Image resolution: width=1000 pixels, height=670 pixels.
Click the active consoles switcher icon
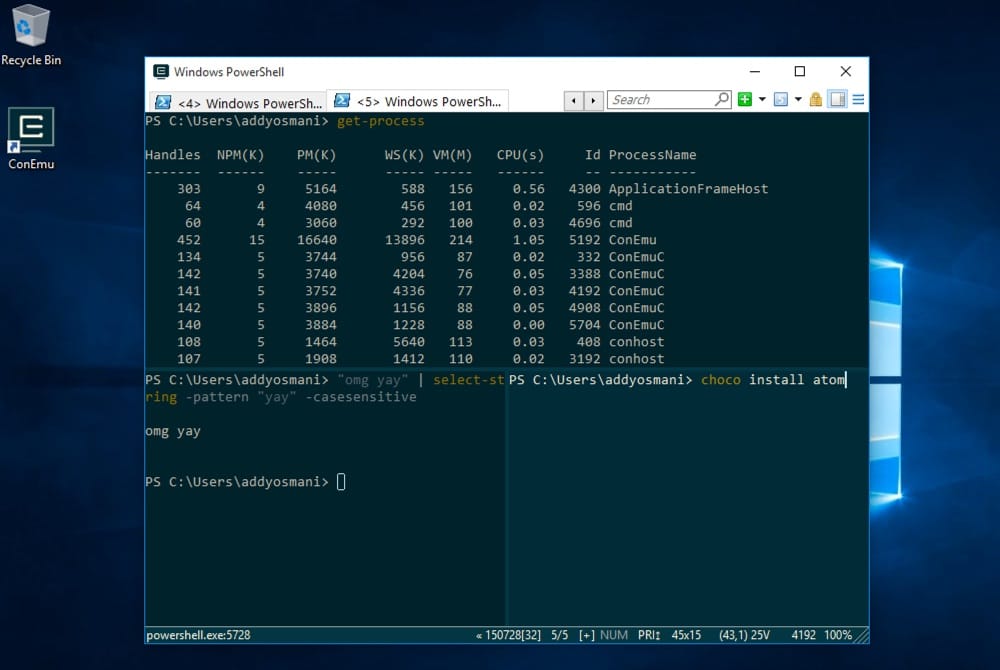point(781,100)
